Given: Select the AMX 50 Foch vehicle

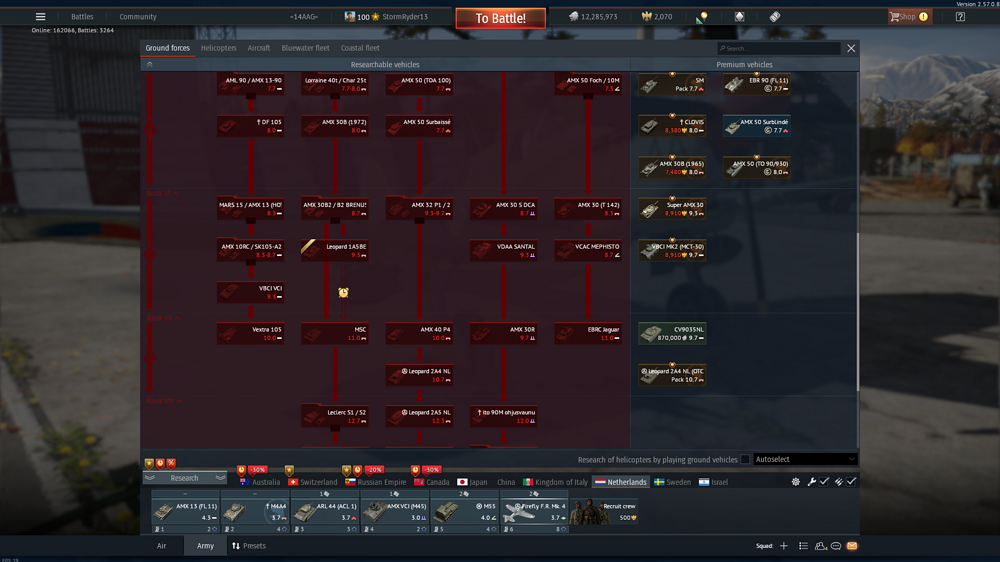Looking at the screenshot, I should click(x=588, y=84).
